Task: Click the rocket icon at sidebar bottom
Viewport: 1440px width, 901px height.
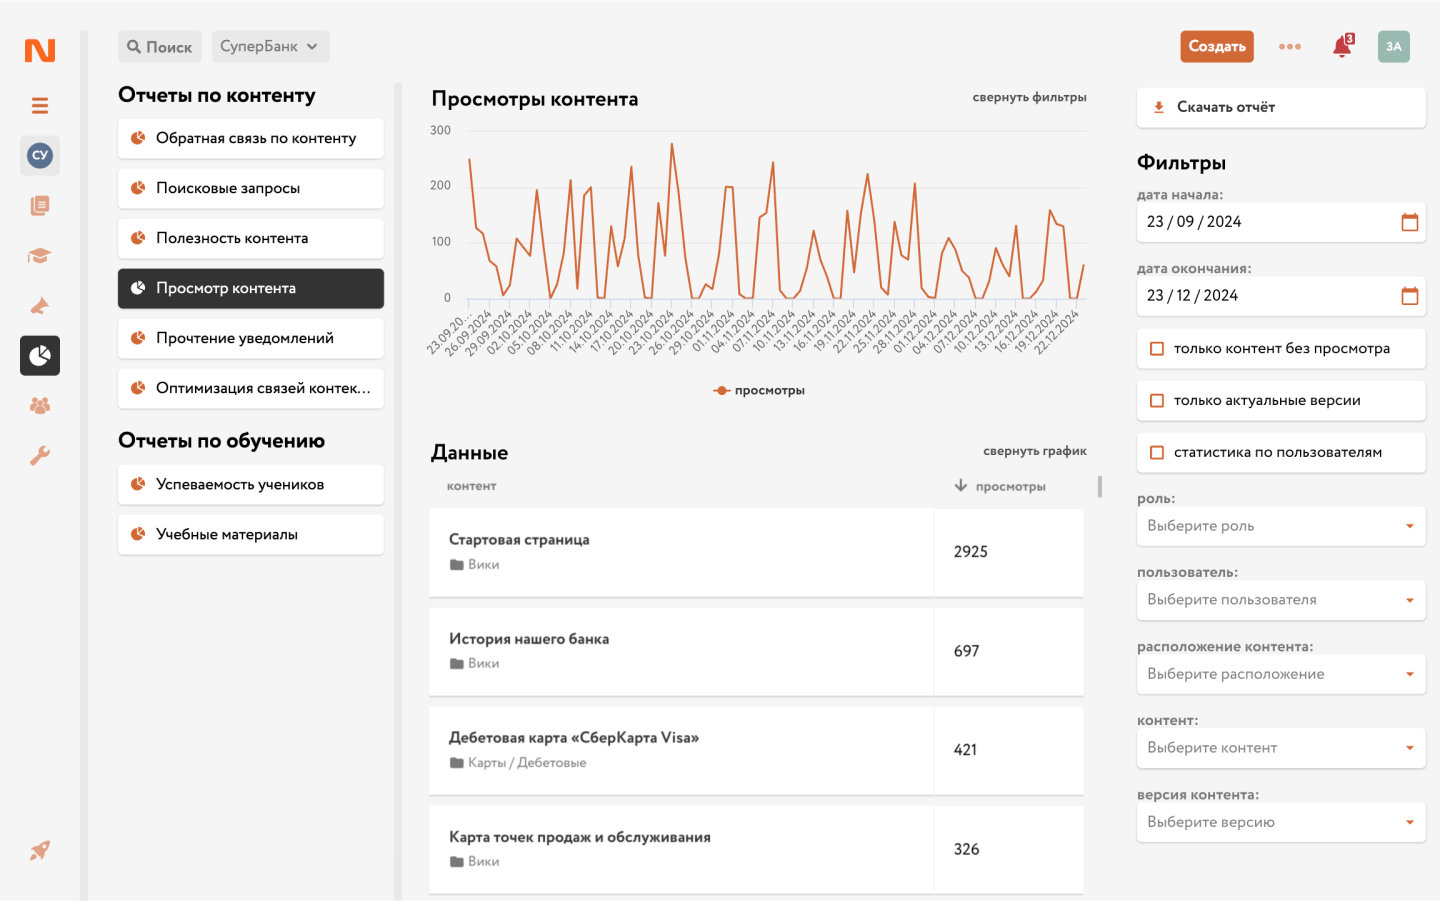Action: [x=40, y=851]
